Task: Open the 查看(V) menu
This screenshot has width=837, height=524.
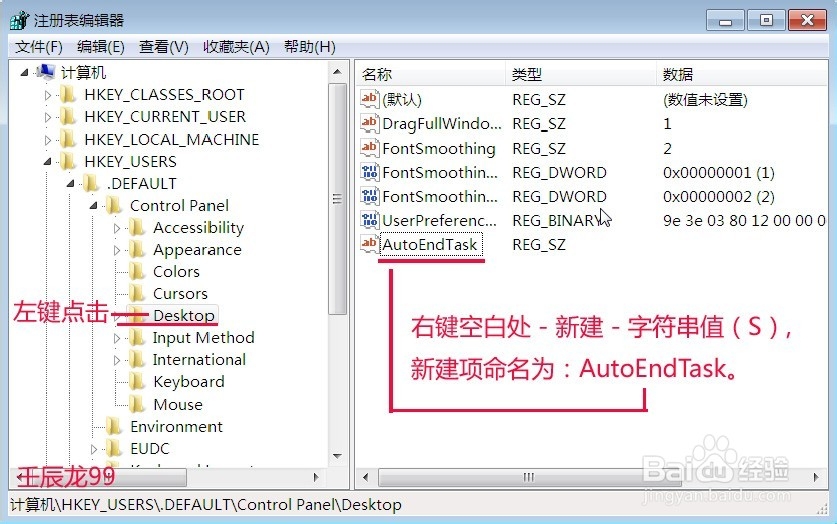Action: point(163,47)
